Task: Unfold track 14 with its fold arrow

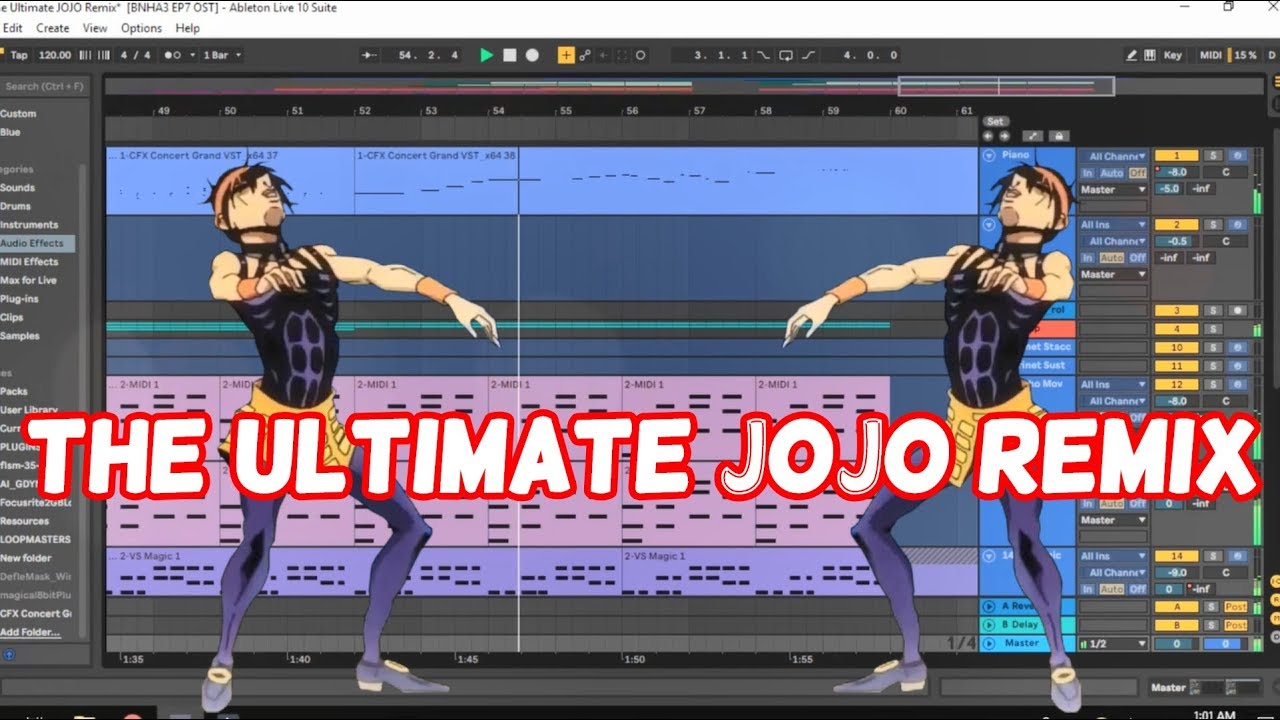Action: [990, 556]
